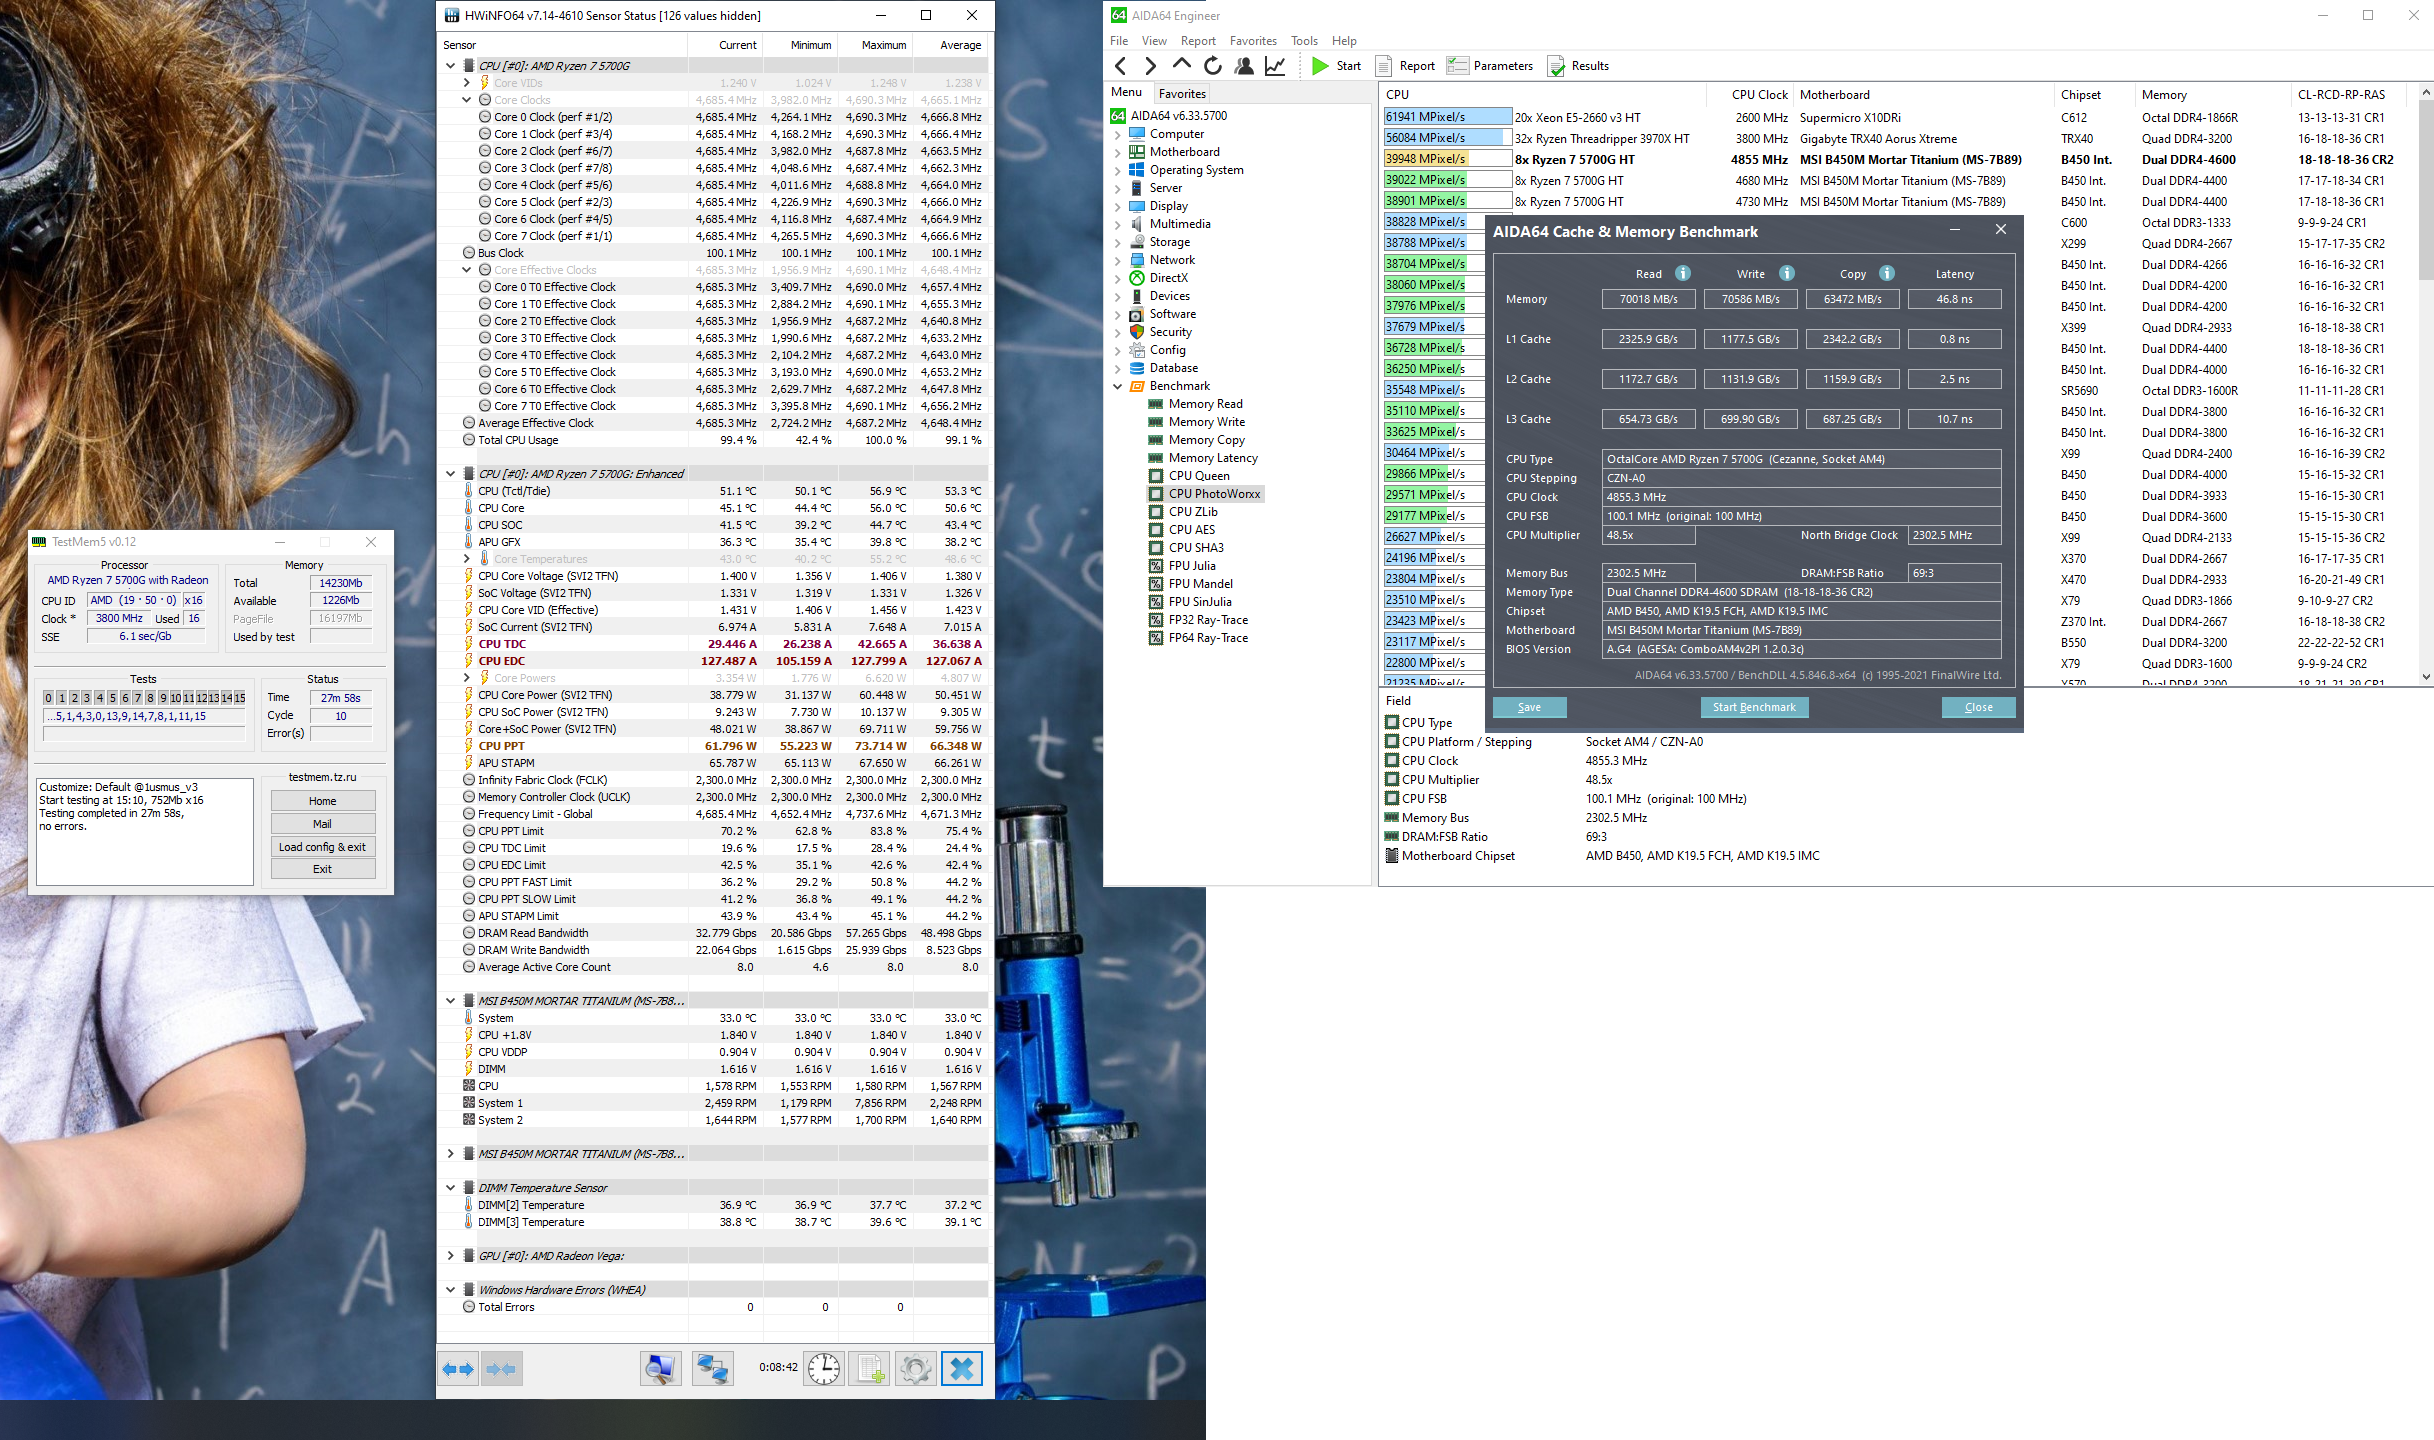Click HWiNFO logging sheet icon
Screen dimensions: 2434x1440
point(869,1369)
